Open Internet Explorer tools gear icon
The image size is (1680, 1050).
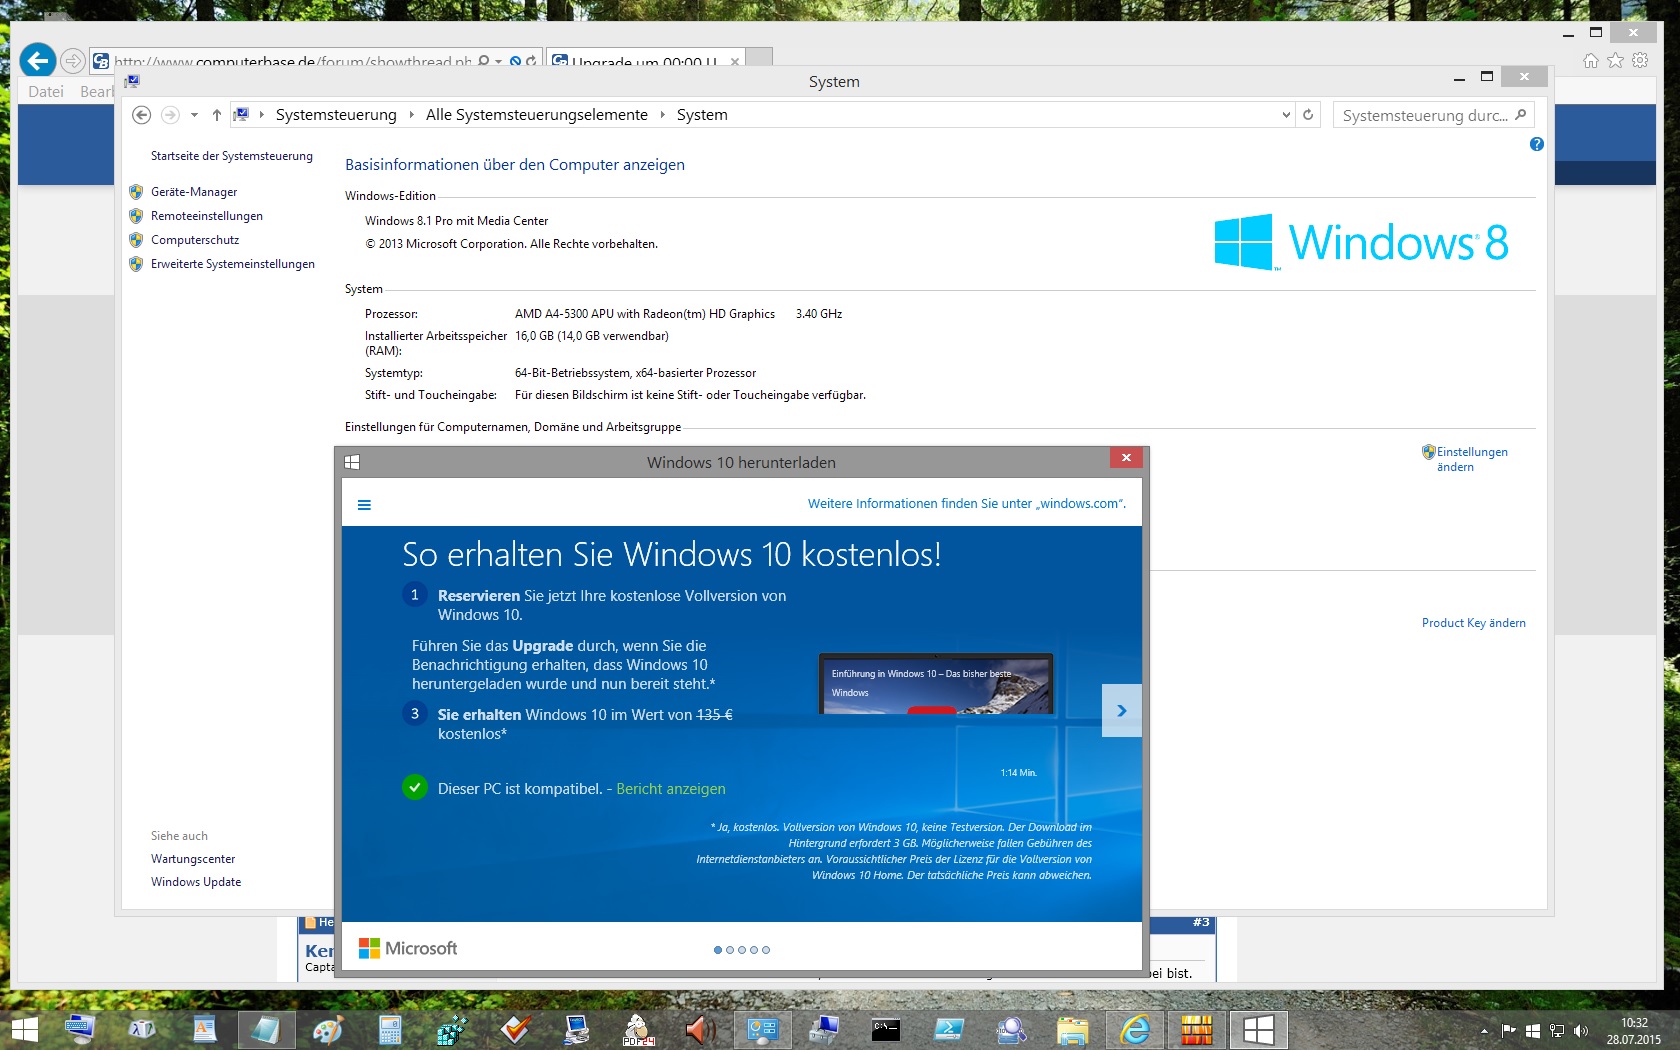point(1640,61)
